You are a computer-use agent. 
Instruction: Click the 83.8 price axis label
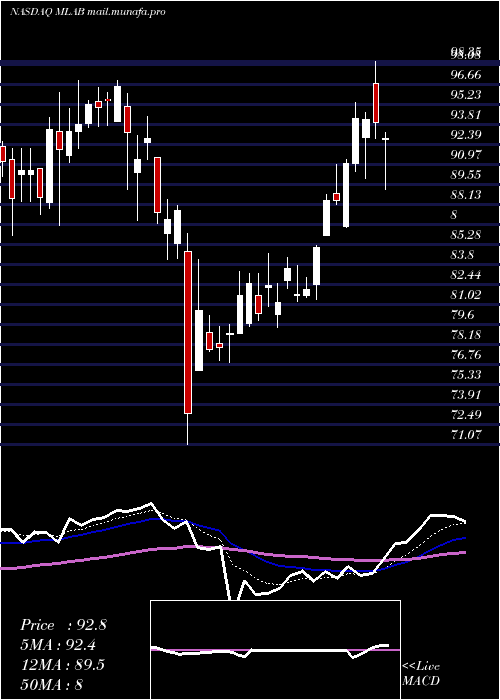tap(463, 255)
